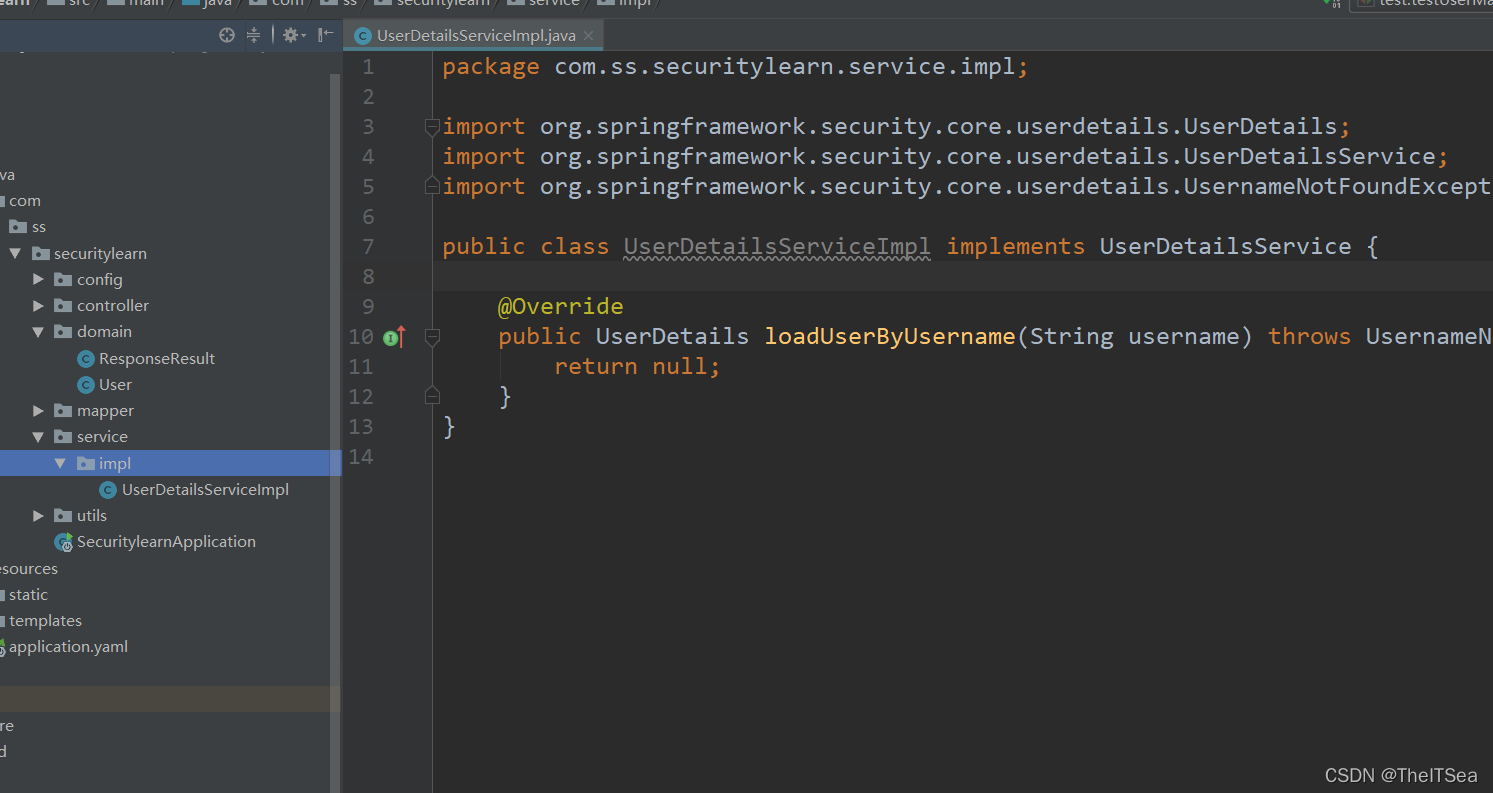
Task: Select the templates folder
Action: coord(45,621)
